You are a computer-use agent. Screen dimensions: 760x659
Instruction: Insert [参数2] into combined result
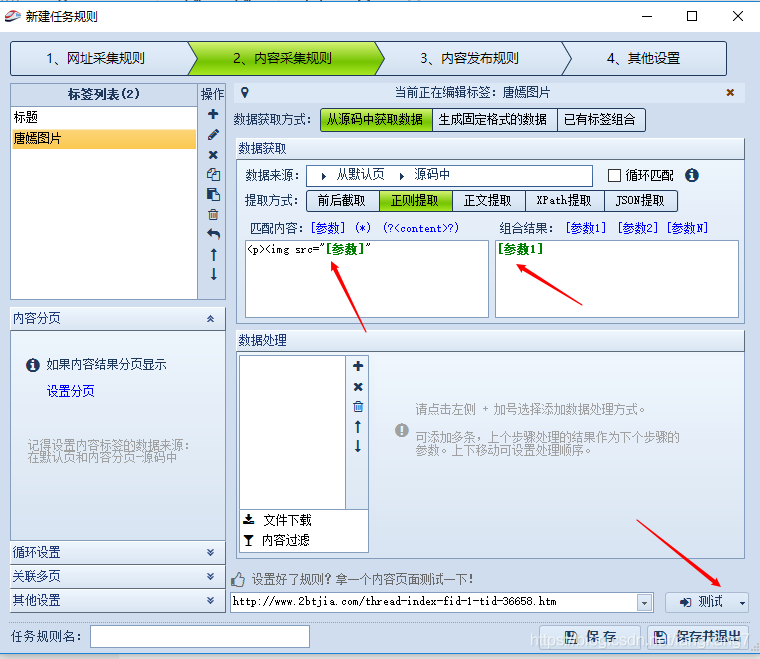point(638,228)
